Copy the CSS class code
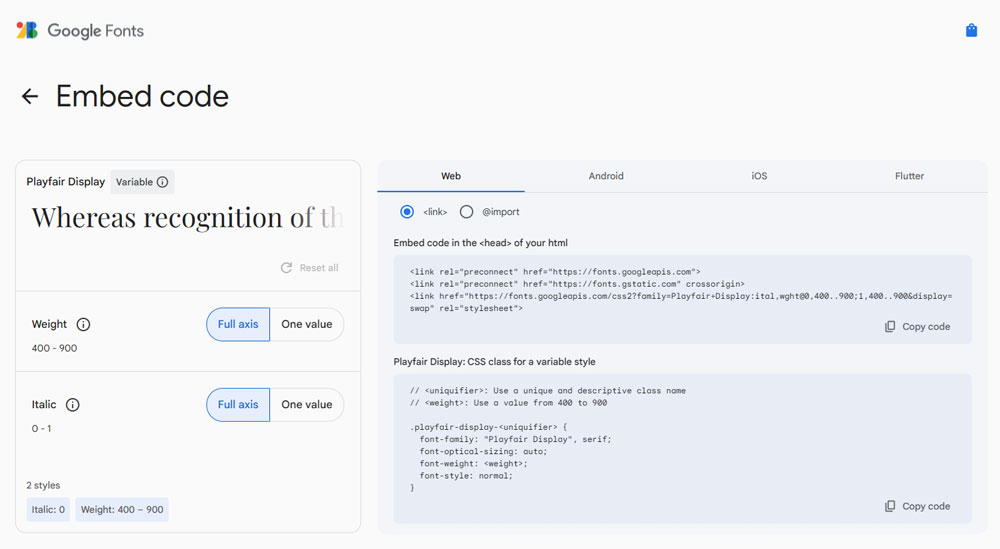This screenshot has width=1000, height=549. click(917, 506)
